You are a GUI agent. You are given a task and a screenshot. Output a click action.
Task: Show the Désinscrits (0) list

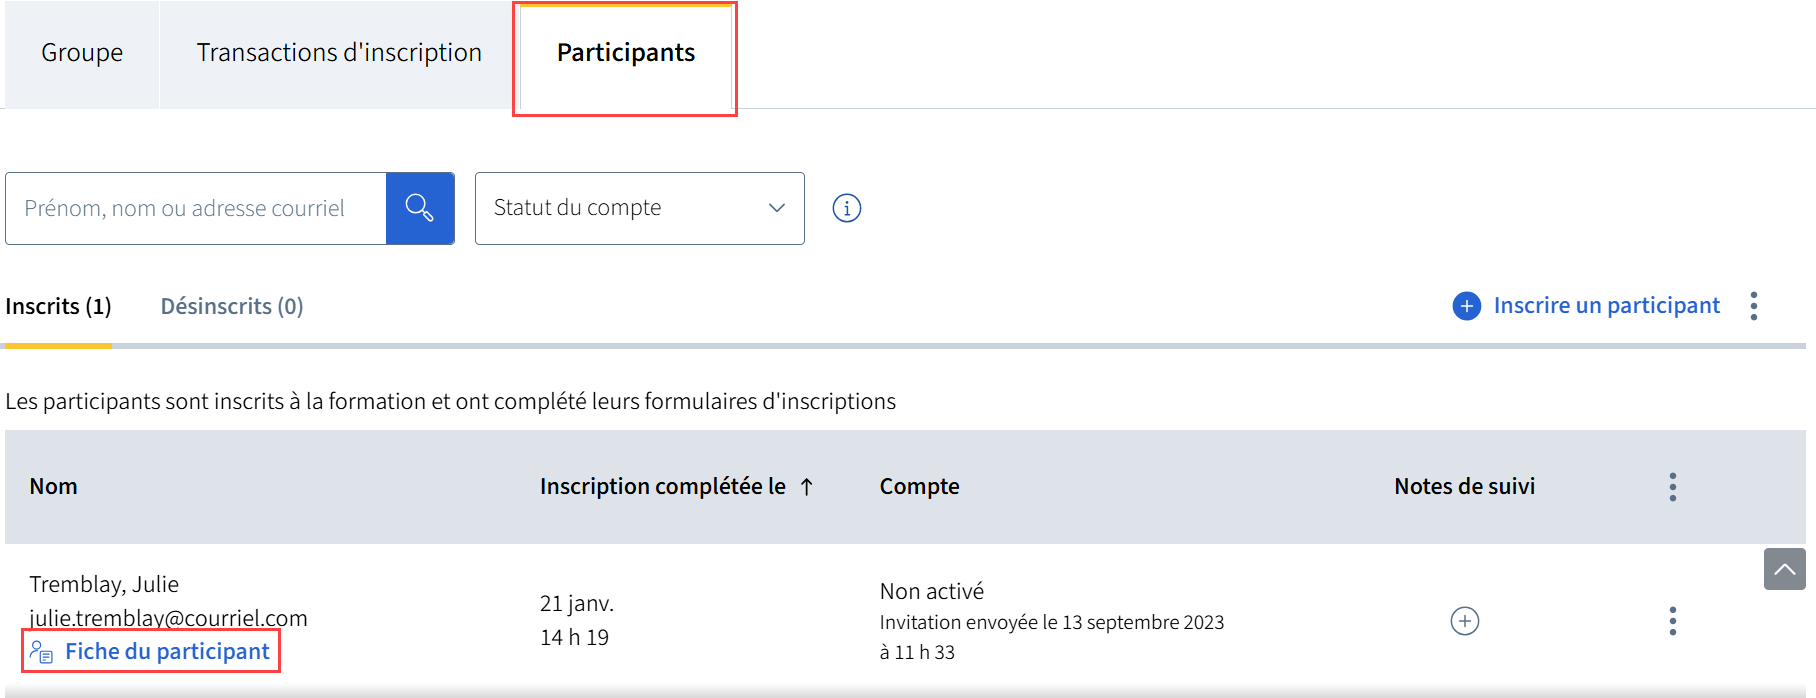(x=232, y=306)
